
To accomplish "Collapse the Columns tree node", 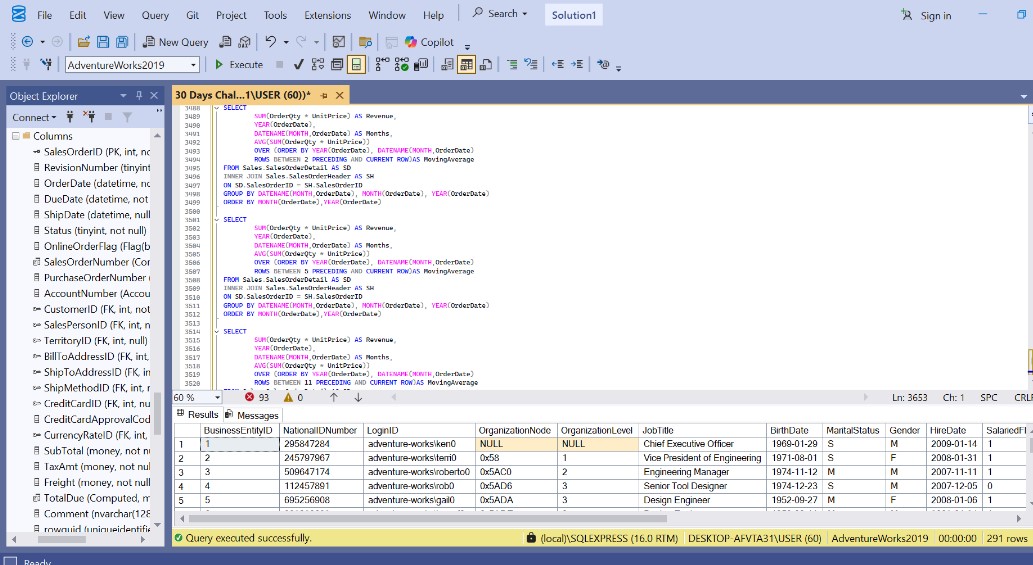I will pyautogui.click(x=17, y=136).
